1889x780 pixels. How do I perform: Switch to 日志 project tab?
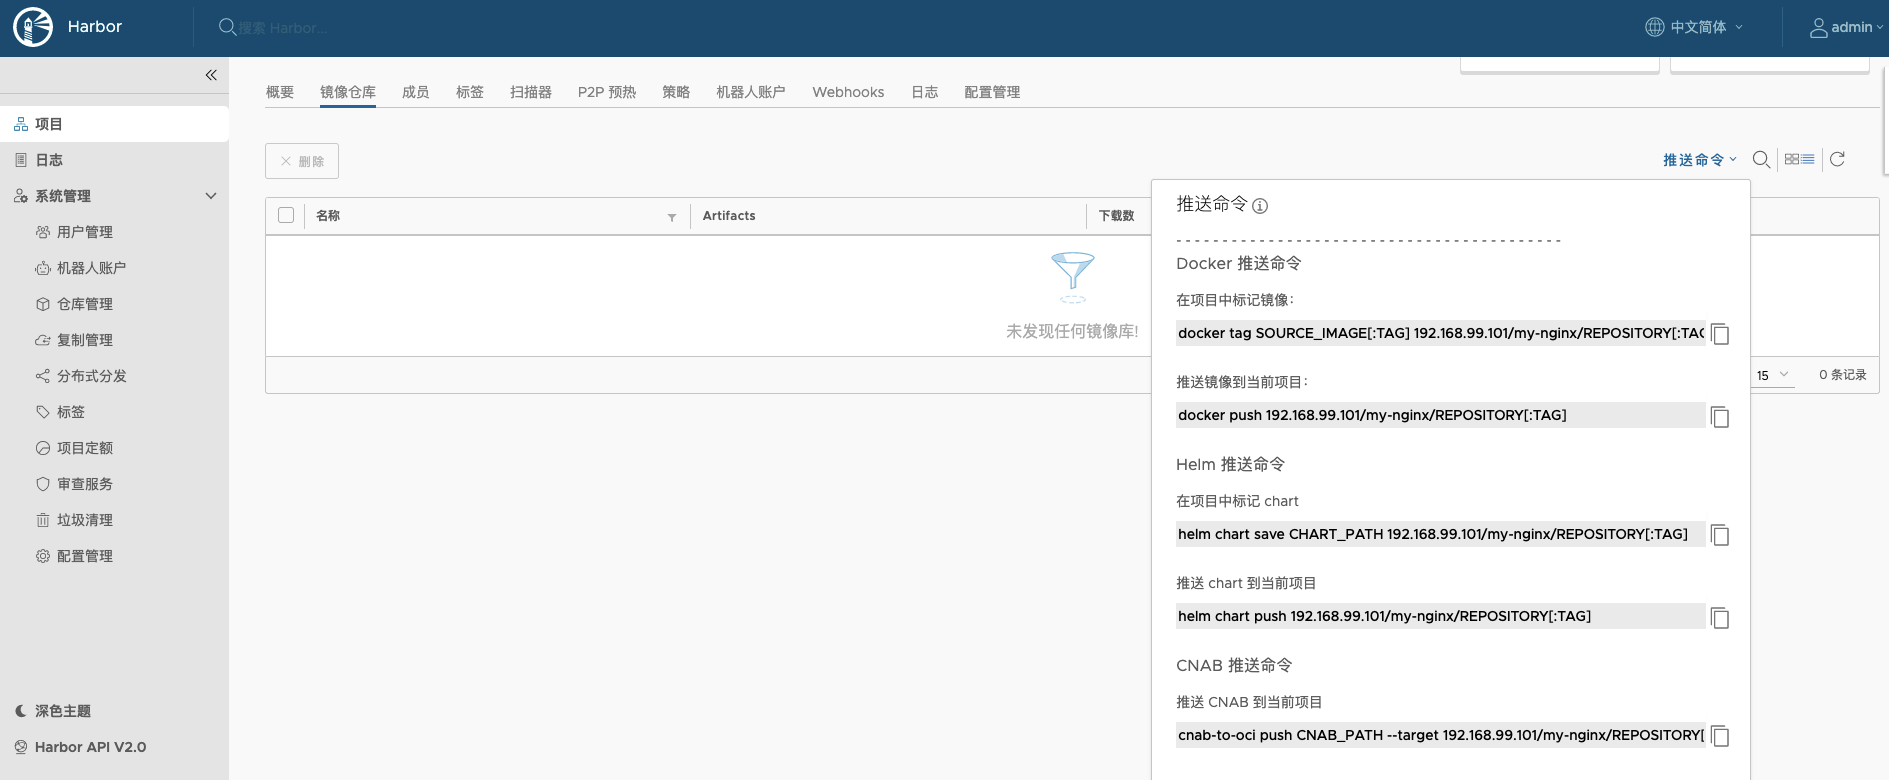click(925, 92)
